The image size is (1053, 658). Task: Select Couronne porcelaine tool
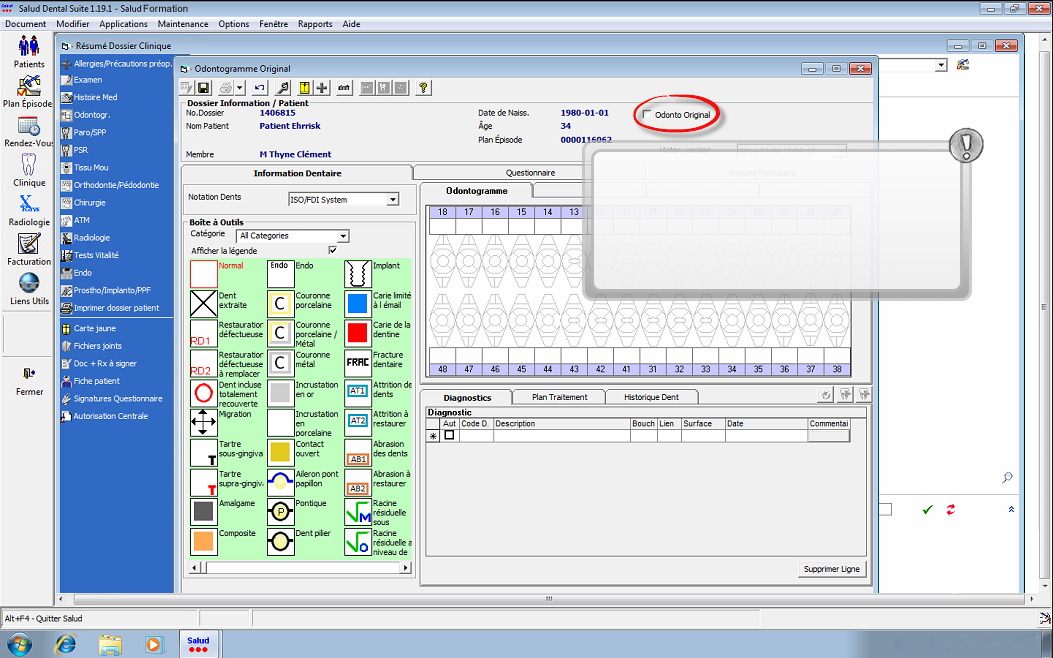click(281, 303)
